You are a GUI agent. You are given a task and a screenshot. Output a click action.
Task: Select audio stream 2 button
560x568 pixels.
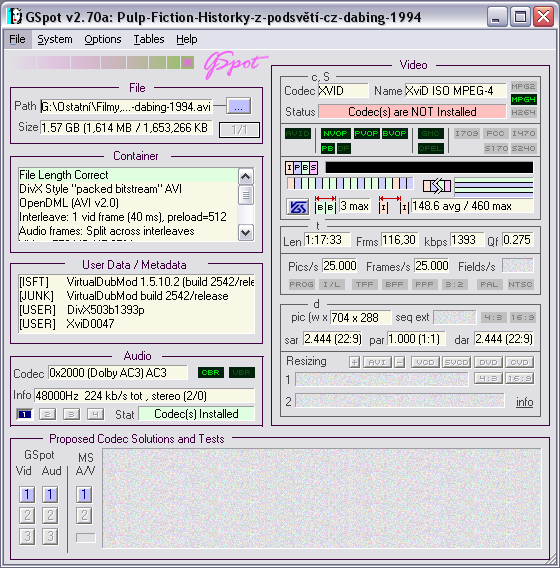tap(47, 414)
